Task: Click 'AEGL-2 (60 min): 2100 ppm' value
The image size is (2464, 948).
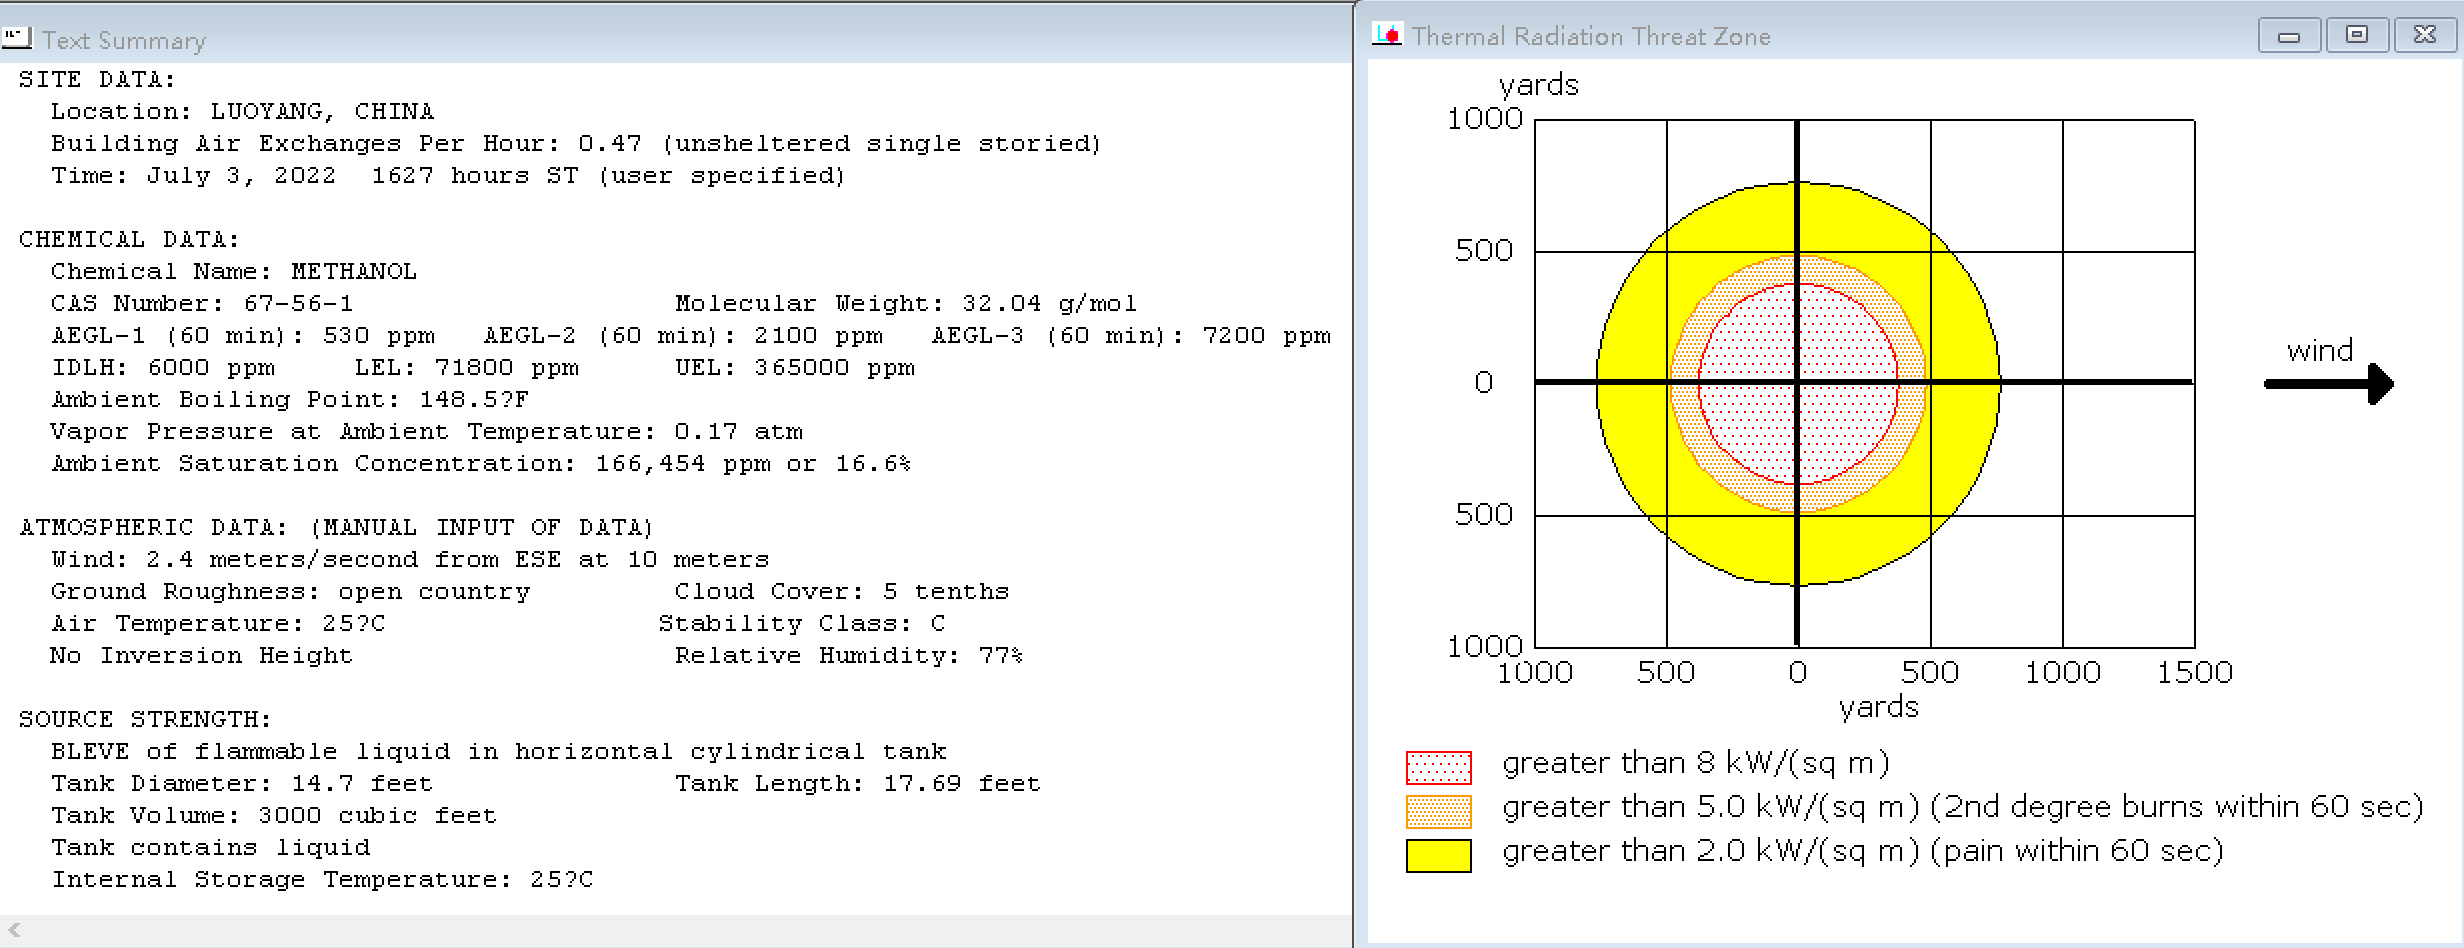Action: point(683,335)
